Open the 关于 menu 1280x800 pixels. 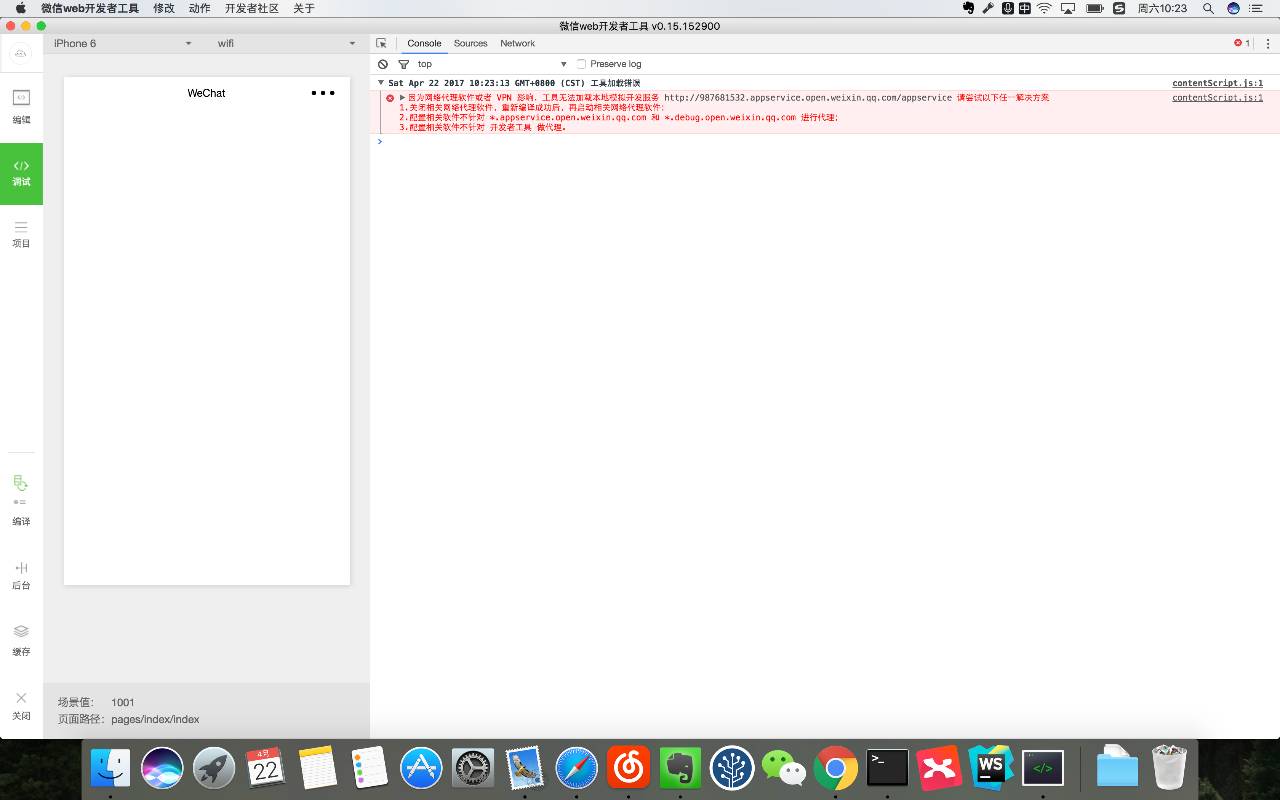pyautogui.click(x=304, y=8)
